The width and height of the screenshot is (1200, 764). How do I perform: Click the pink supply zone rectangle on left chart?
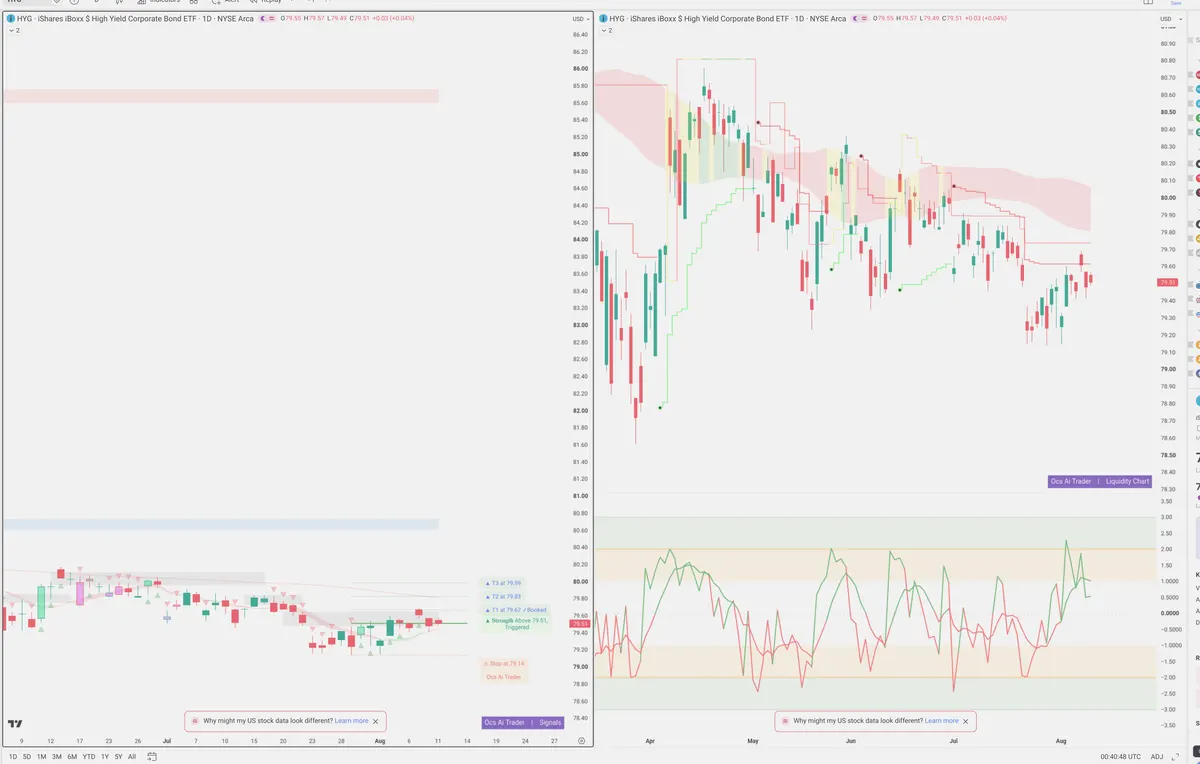(x=221, y=96)
